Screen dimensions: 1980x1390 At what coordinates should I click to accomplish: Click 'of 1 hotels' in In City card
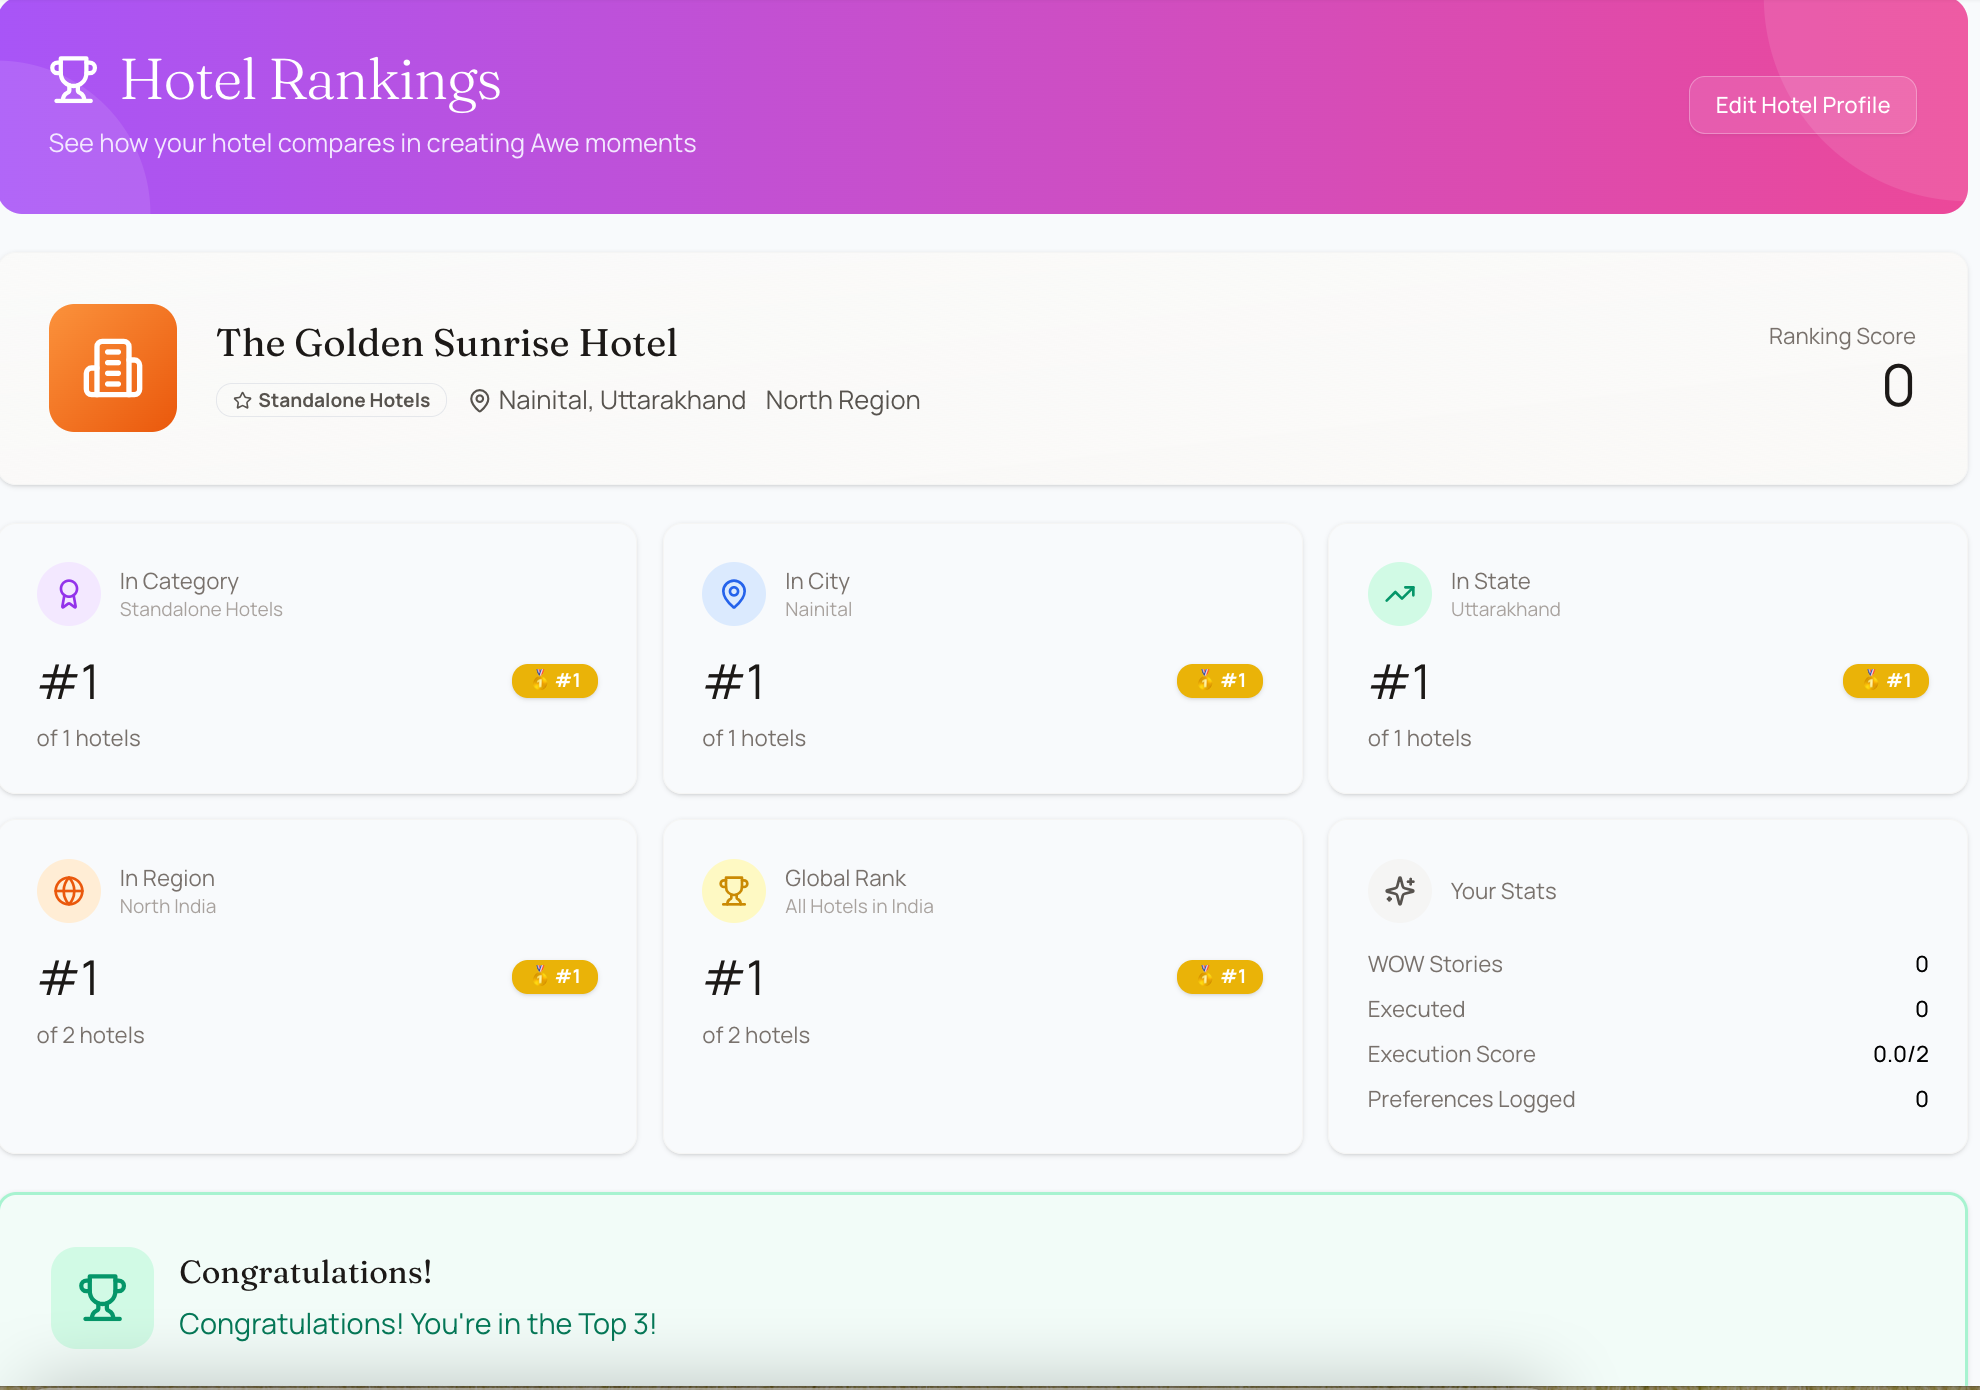pyautogui.click(x=754, y=738)
